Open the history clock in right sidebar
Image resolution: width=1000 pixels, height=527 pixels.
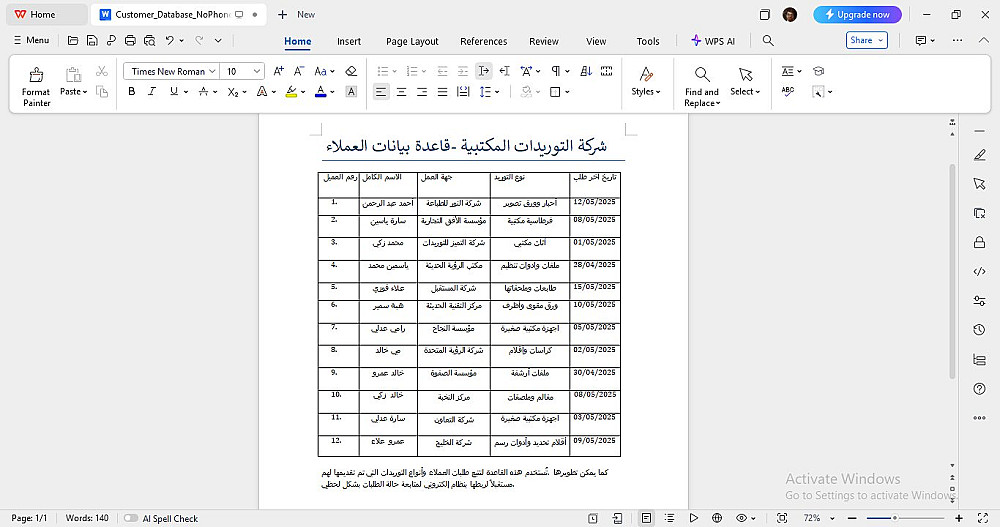pyautogui.click(x=980, y=329)
